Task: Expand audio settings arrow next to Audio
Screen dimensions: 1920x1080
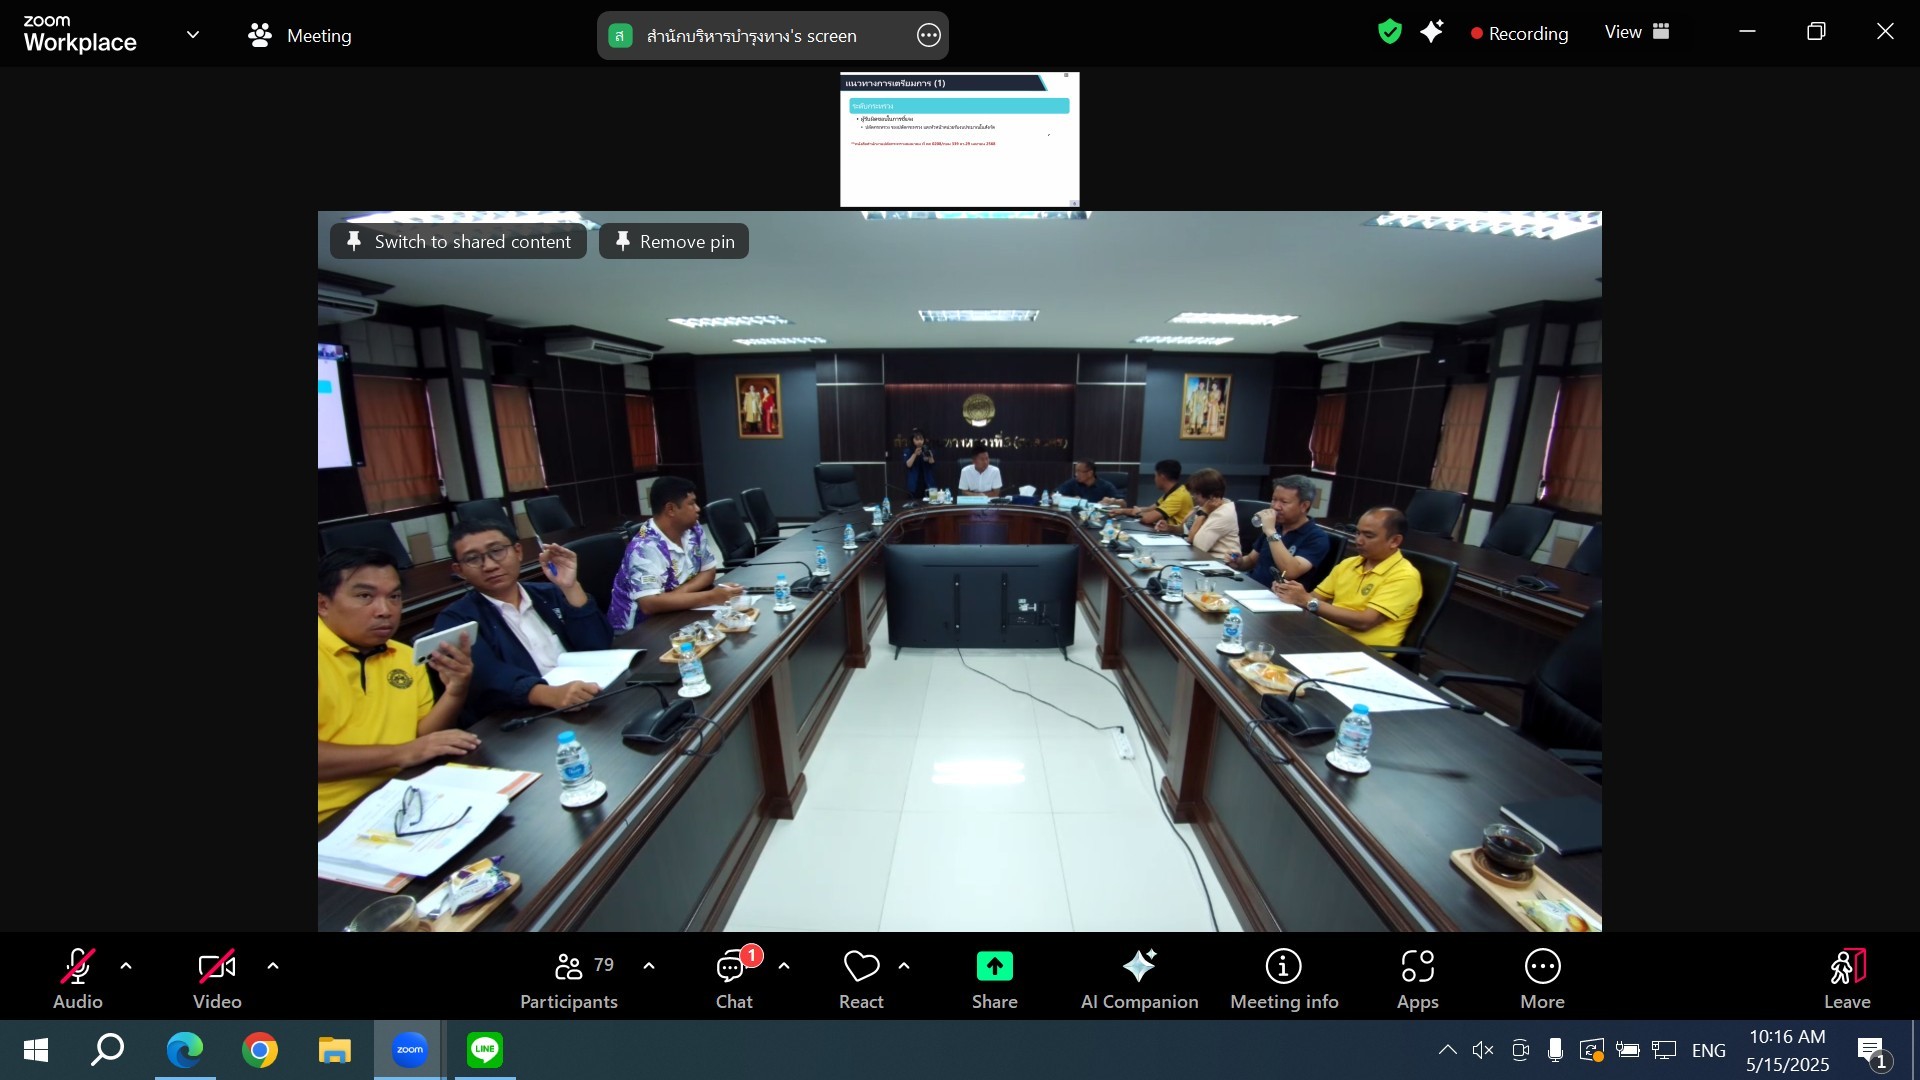Action: pyautogui.click(x=126, y=966)
